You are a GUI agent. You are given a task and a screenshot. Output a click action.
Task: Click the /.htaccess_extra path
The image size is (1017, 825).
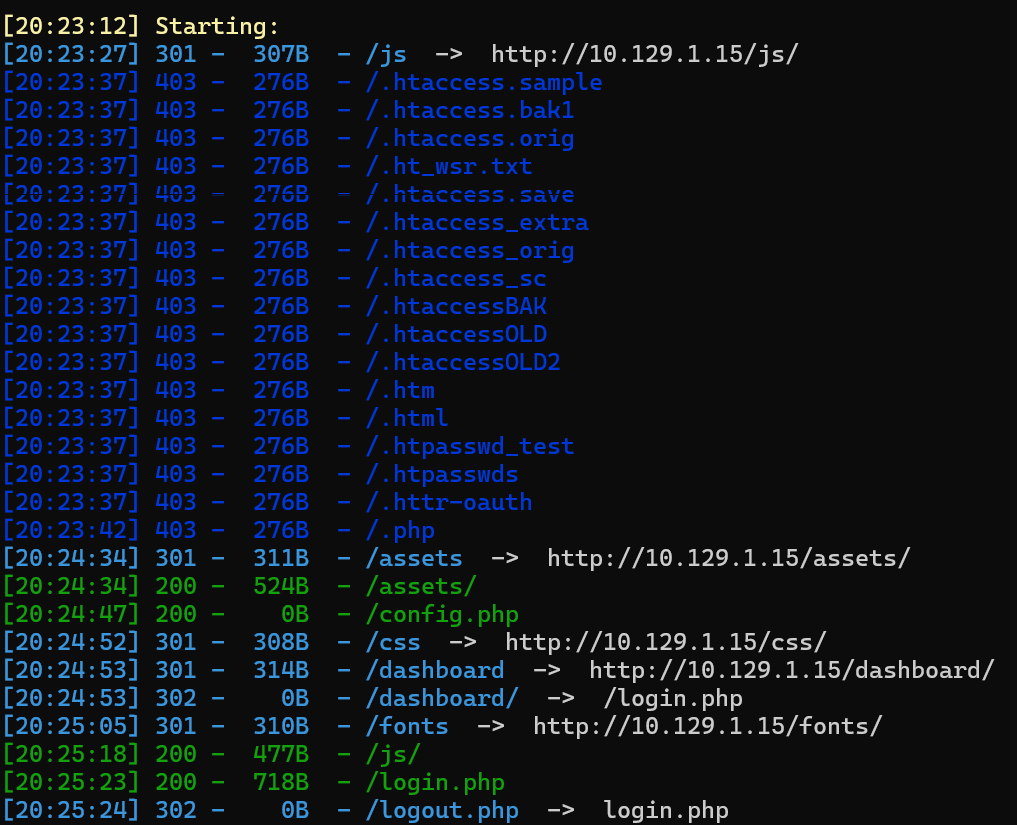(477, 222)
